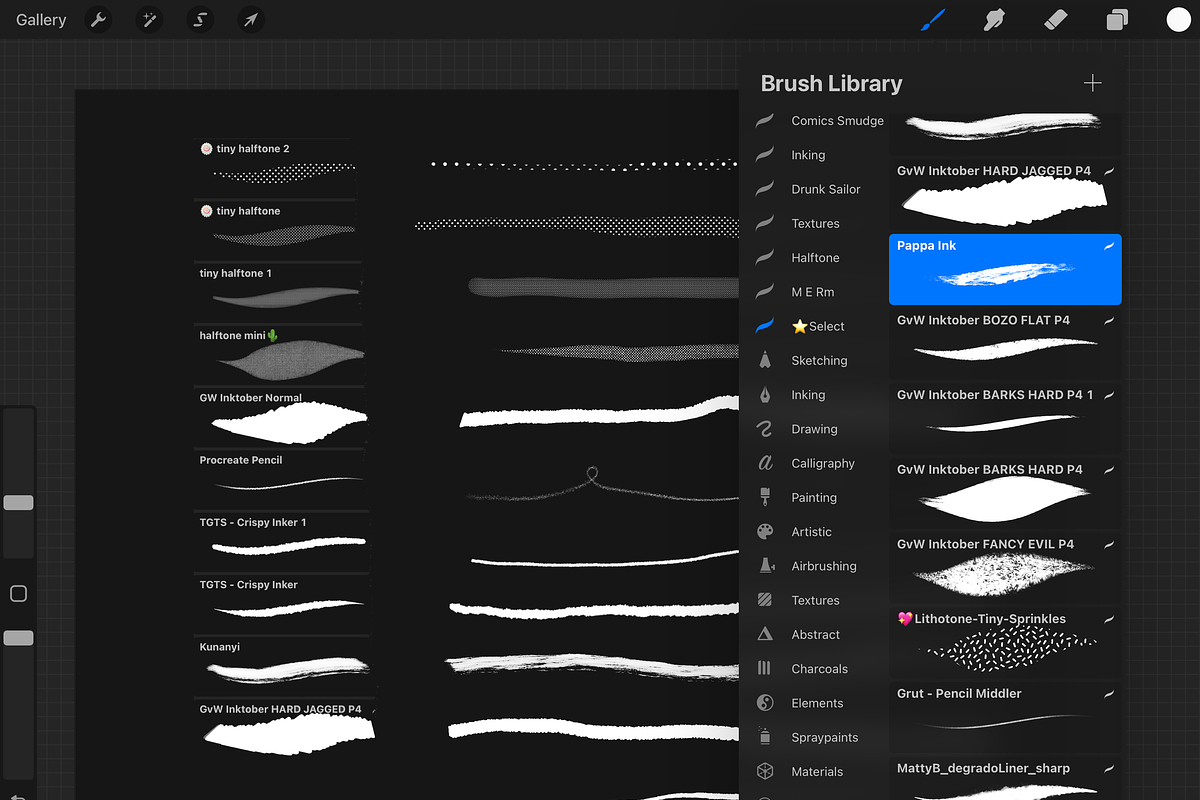Open the Actions wrench menu
The height and width of the screenshot is (800, 1200).
[98, 19]
